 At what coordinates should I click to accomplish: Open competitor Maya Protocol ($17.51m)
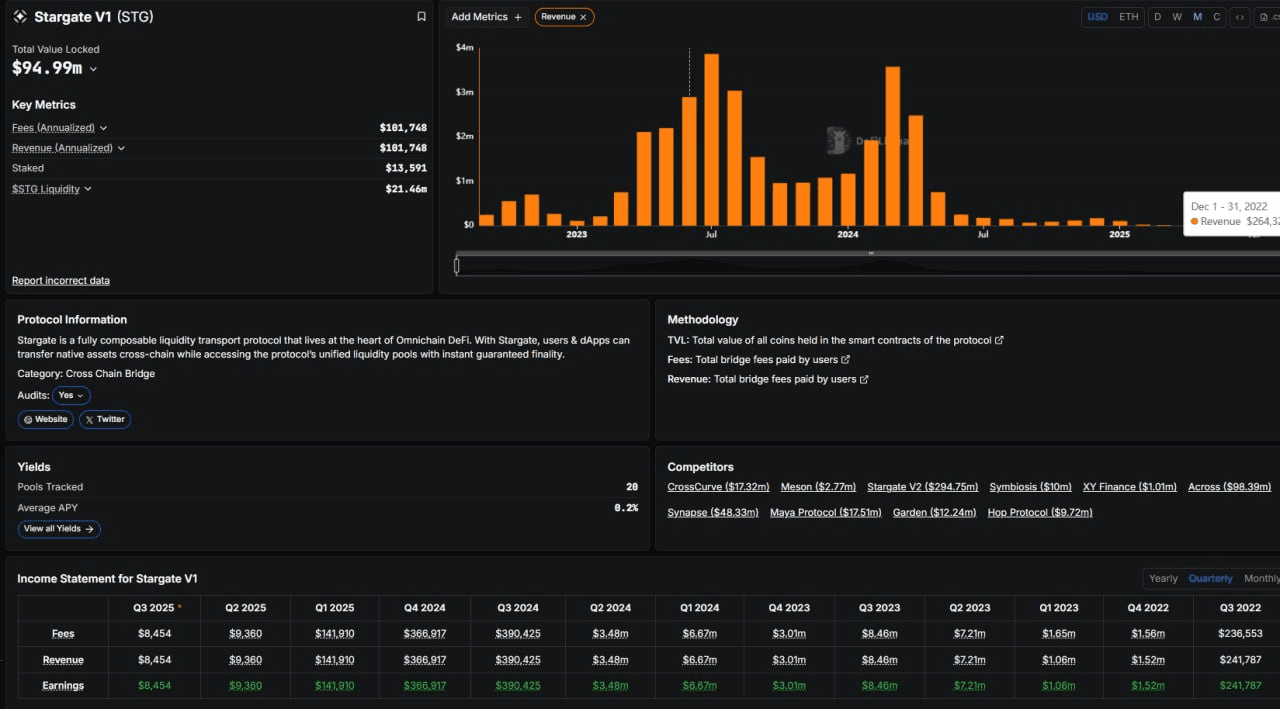(x=826, y=512)
